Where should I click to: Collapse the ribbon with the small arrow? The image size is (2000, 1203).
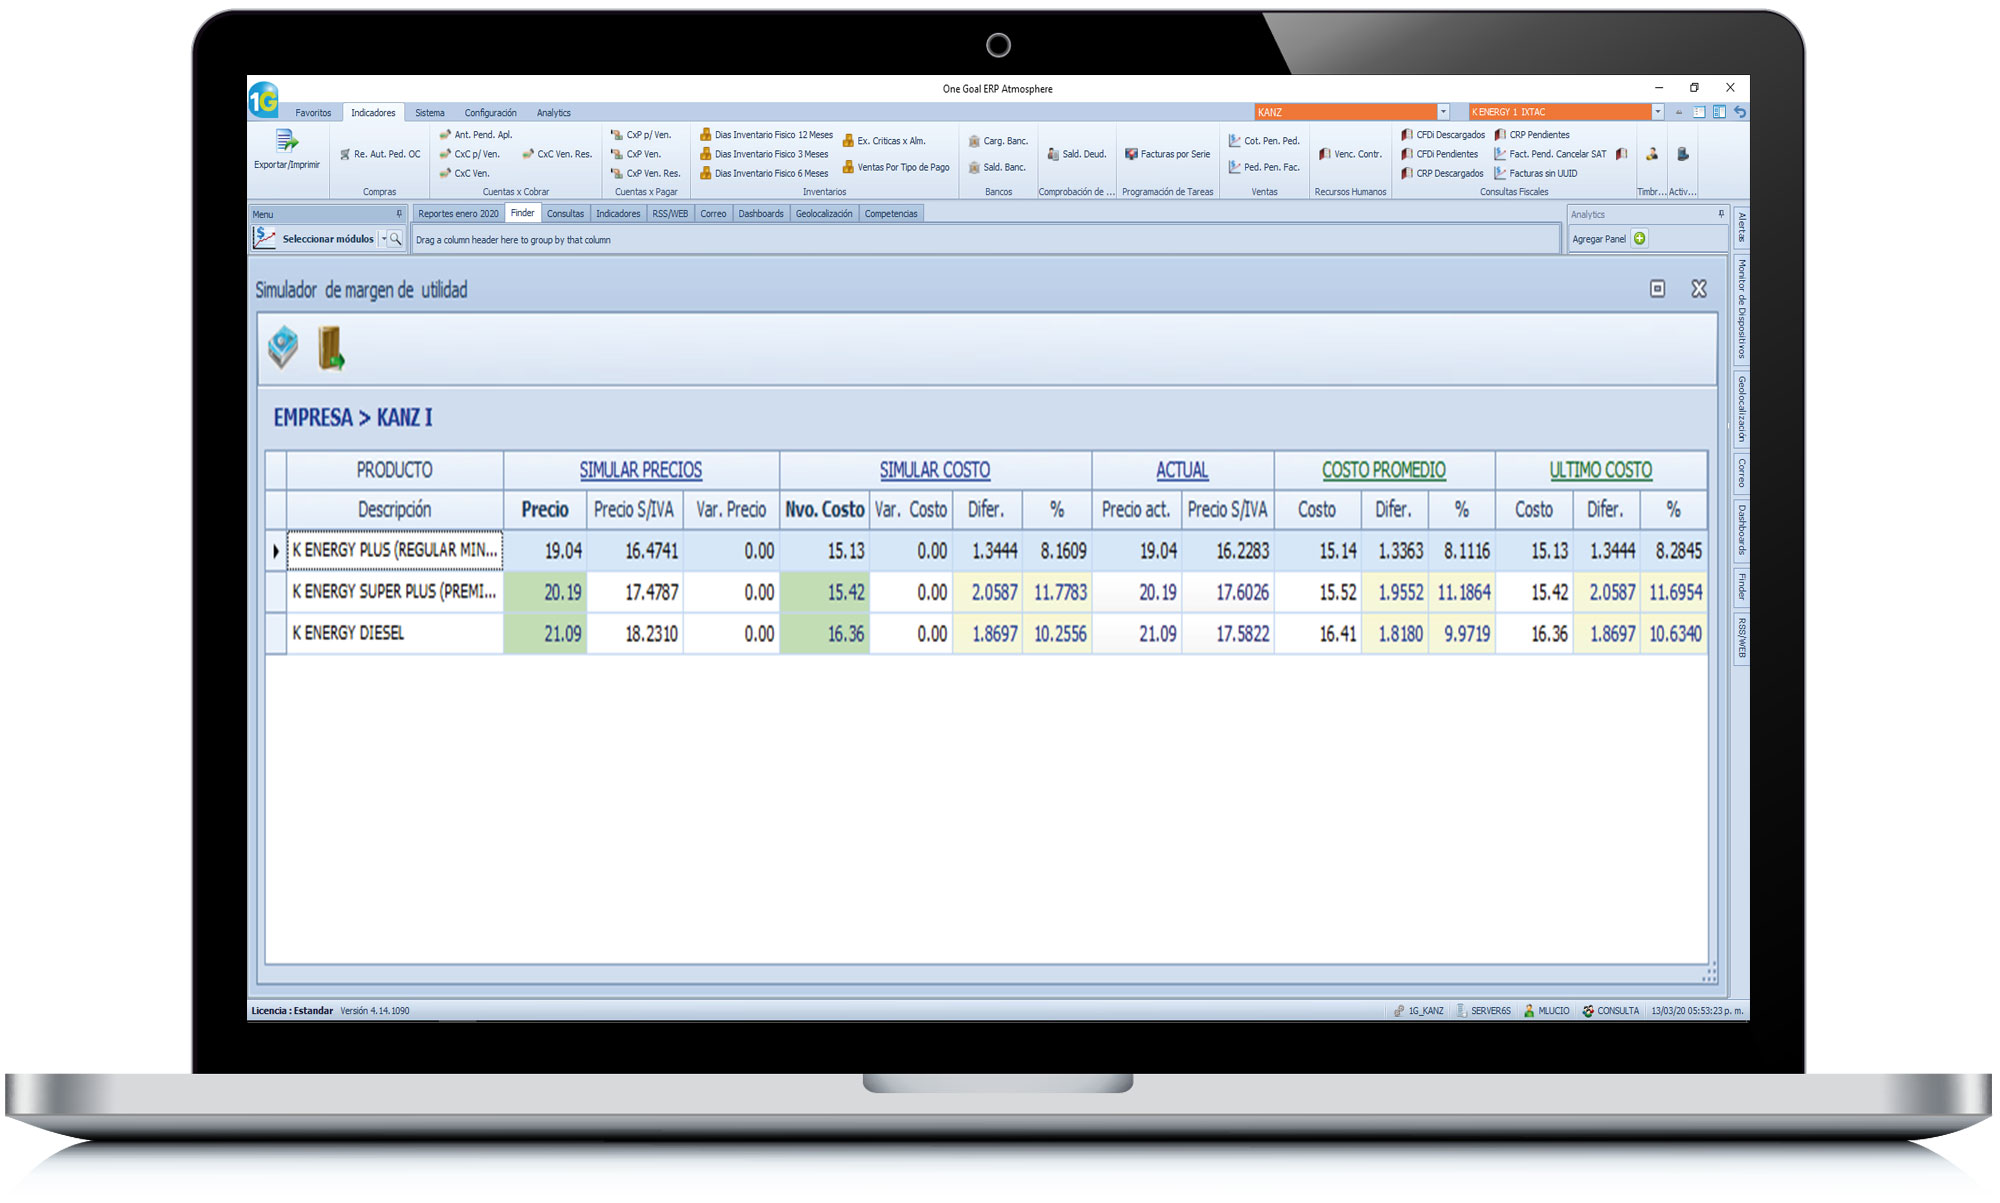click(1679, 112)
